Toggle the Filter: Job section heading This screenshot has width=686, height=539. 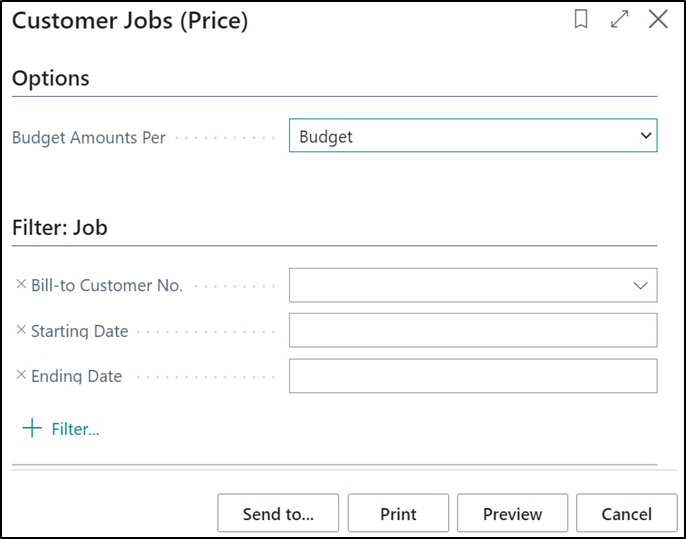pos(60,227)
